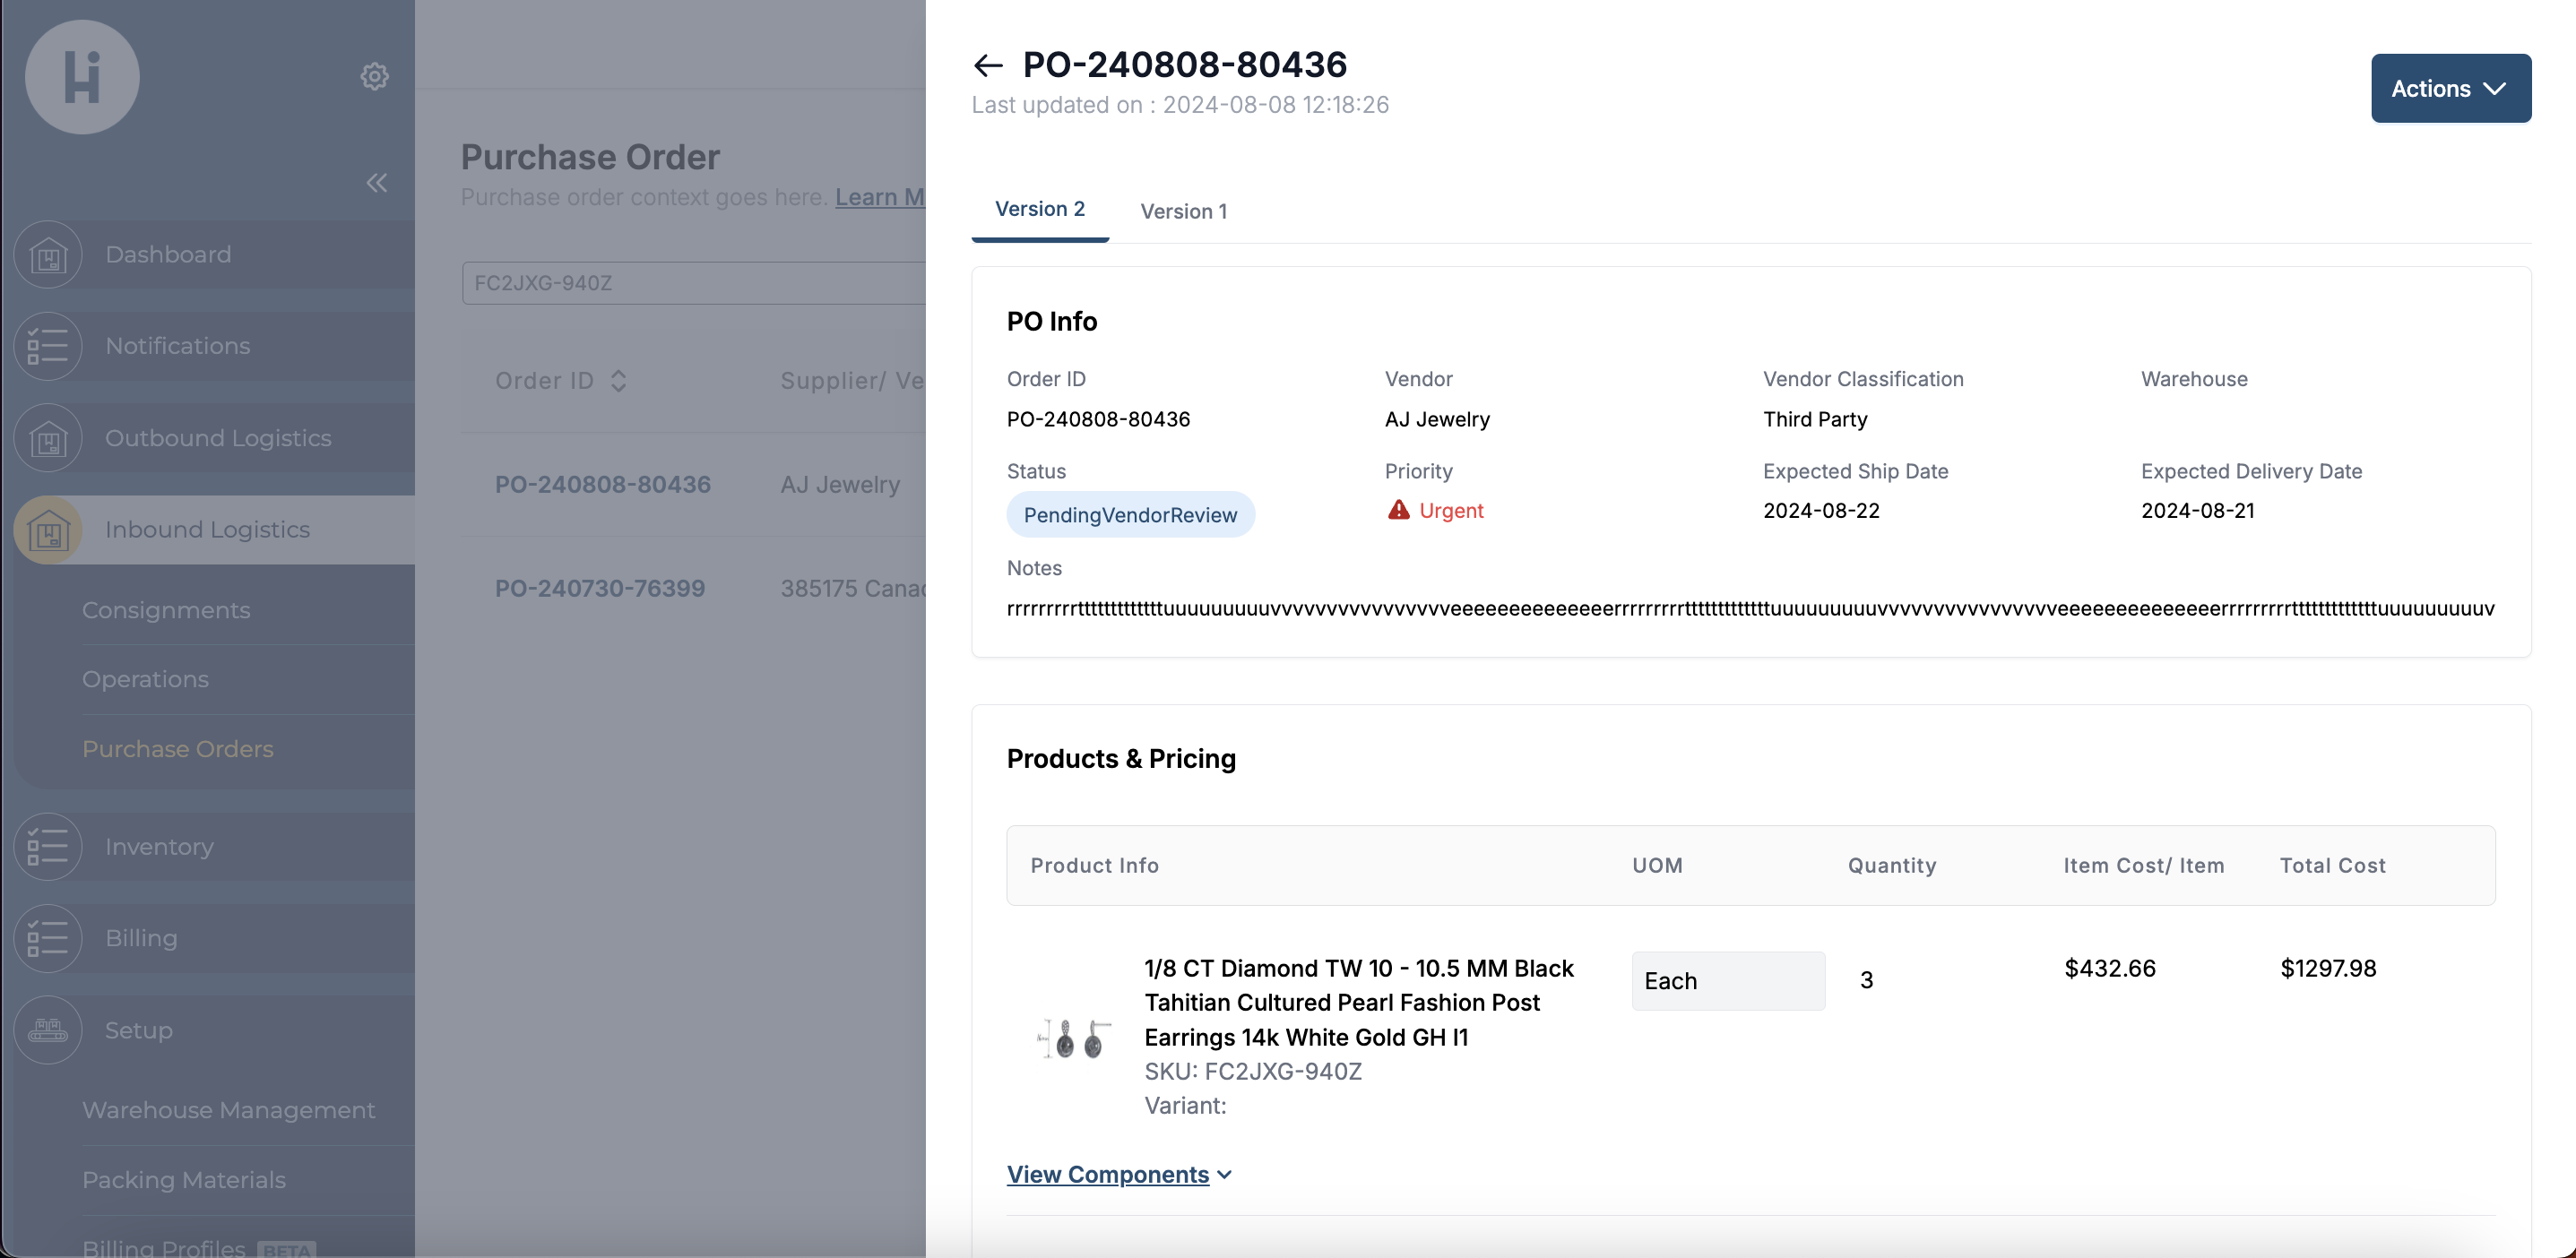2576x1258 pixels.
Task: Click the back arrow beside PO-240808-80436
Action: (987, 66)
